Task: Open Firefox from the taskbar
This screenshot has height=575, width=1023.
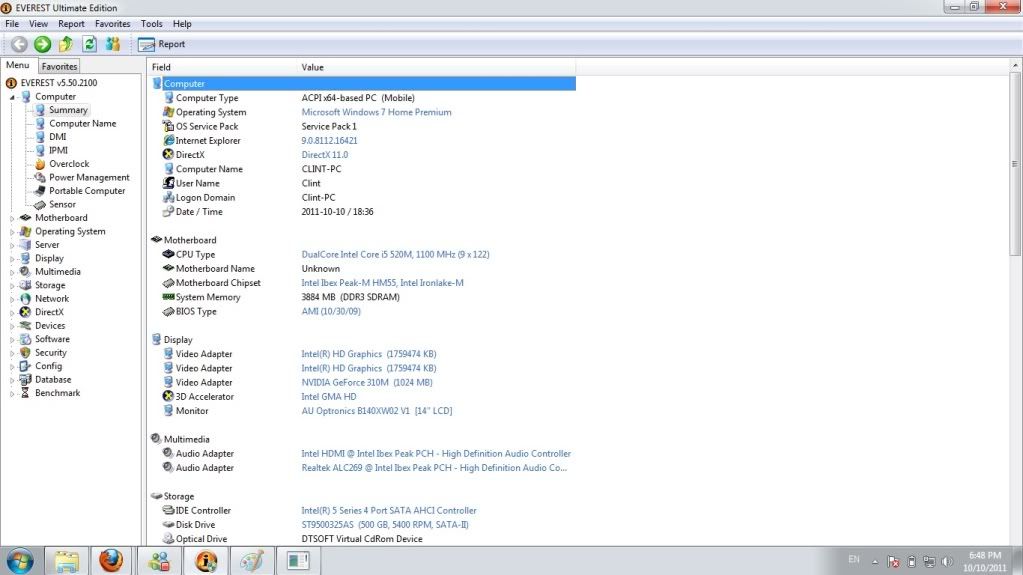Action: [111, 560]
